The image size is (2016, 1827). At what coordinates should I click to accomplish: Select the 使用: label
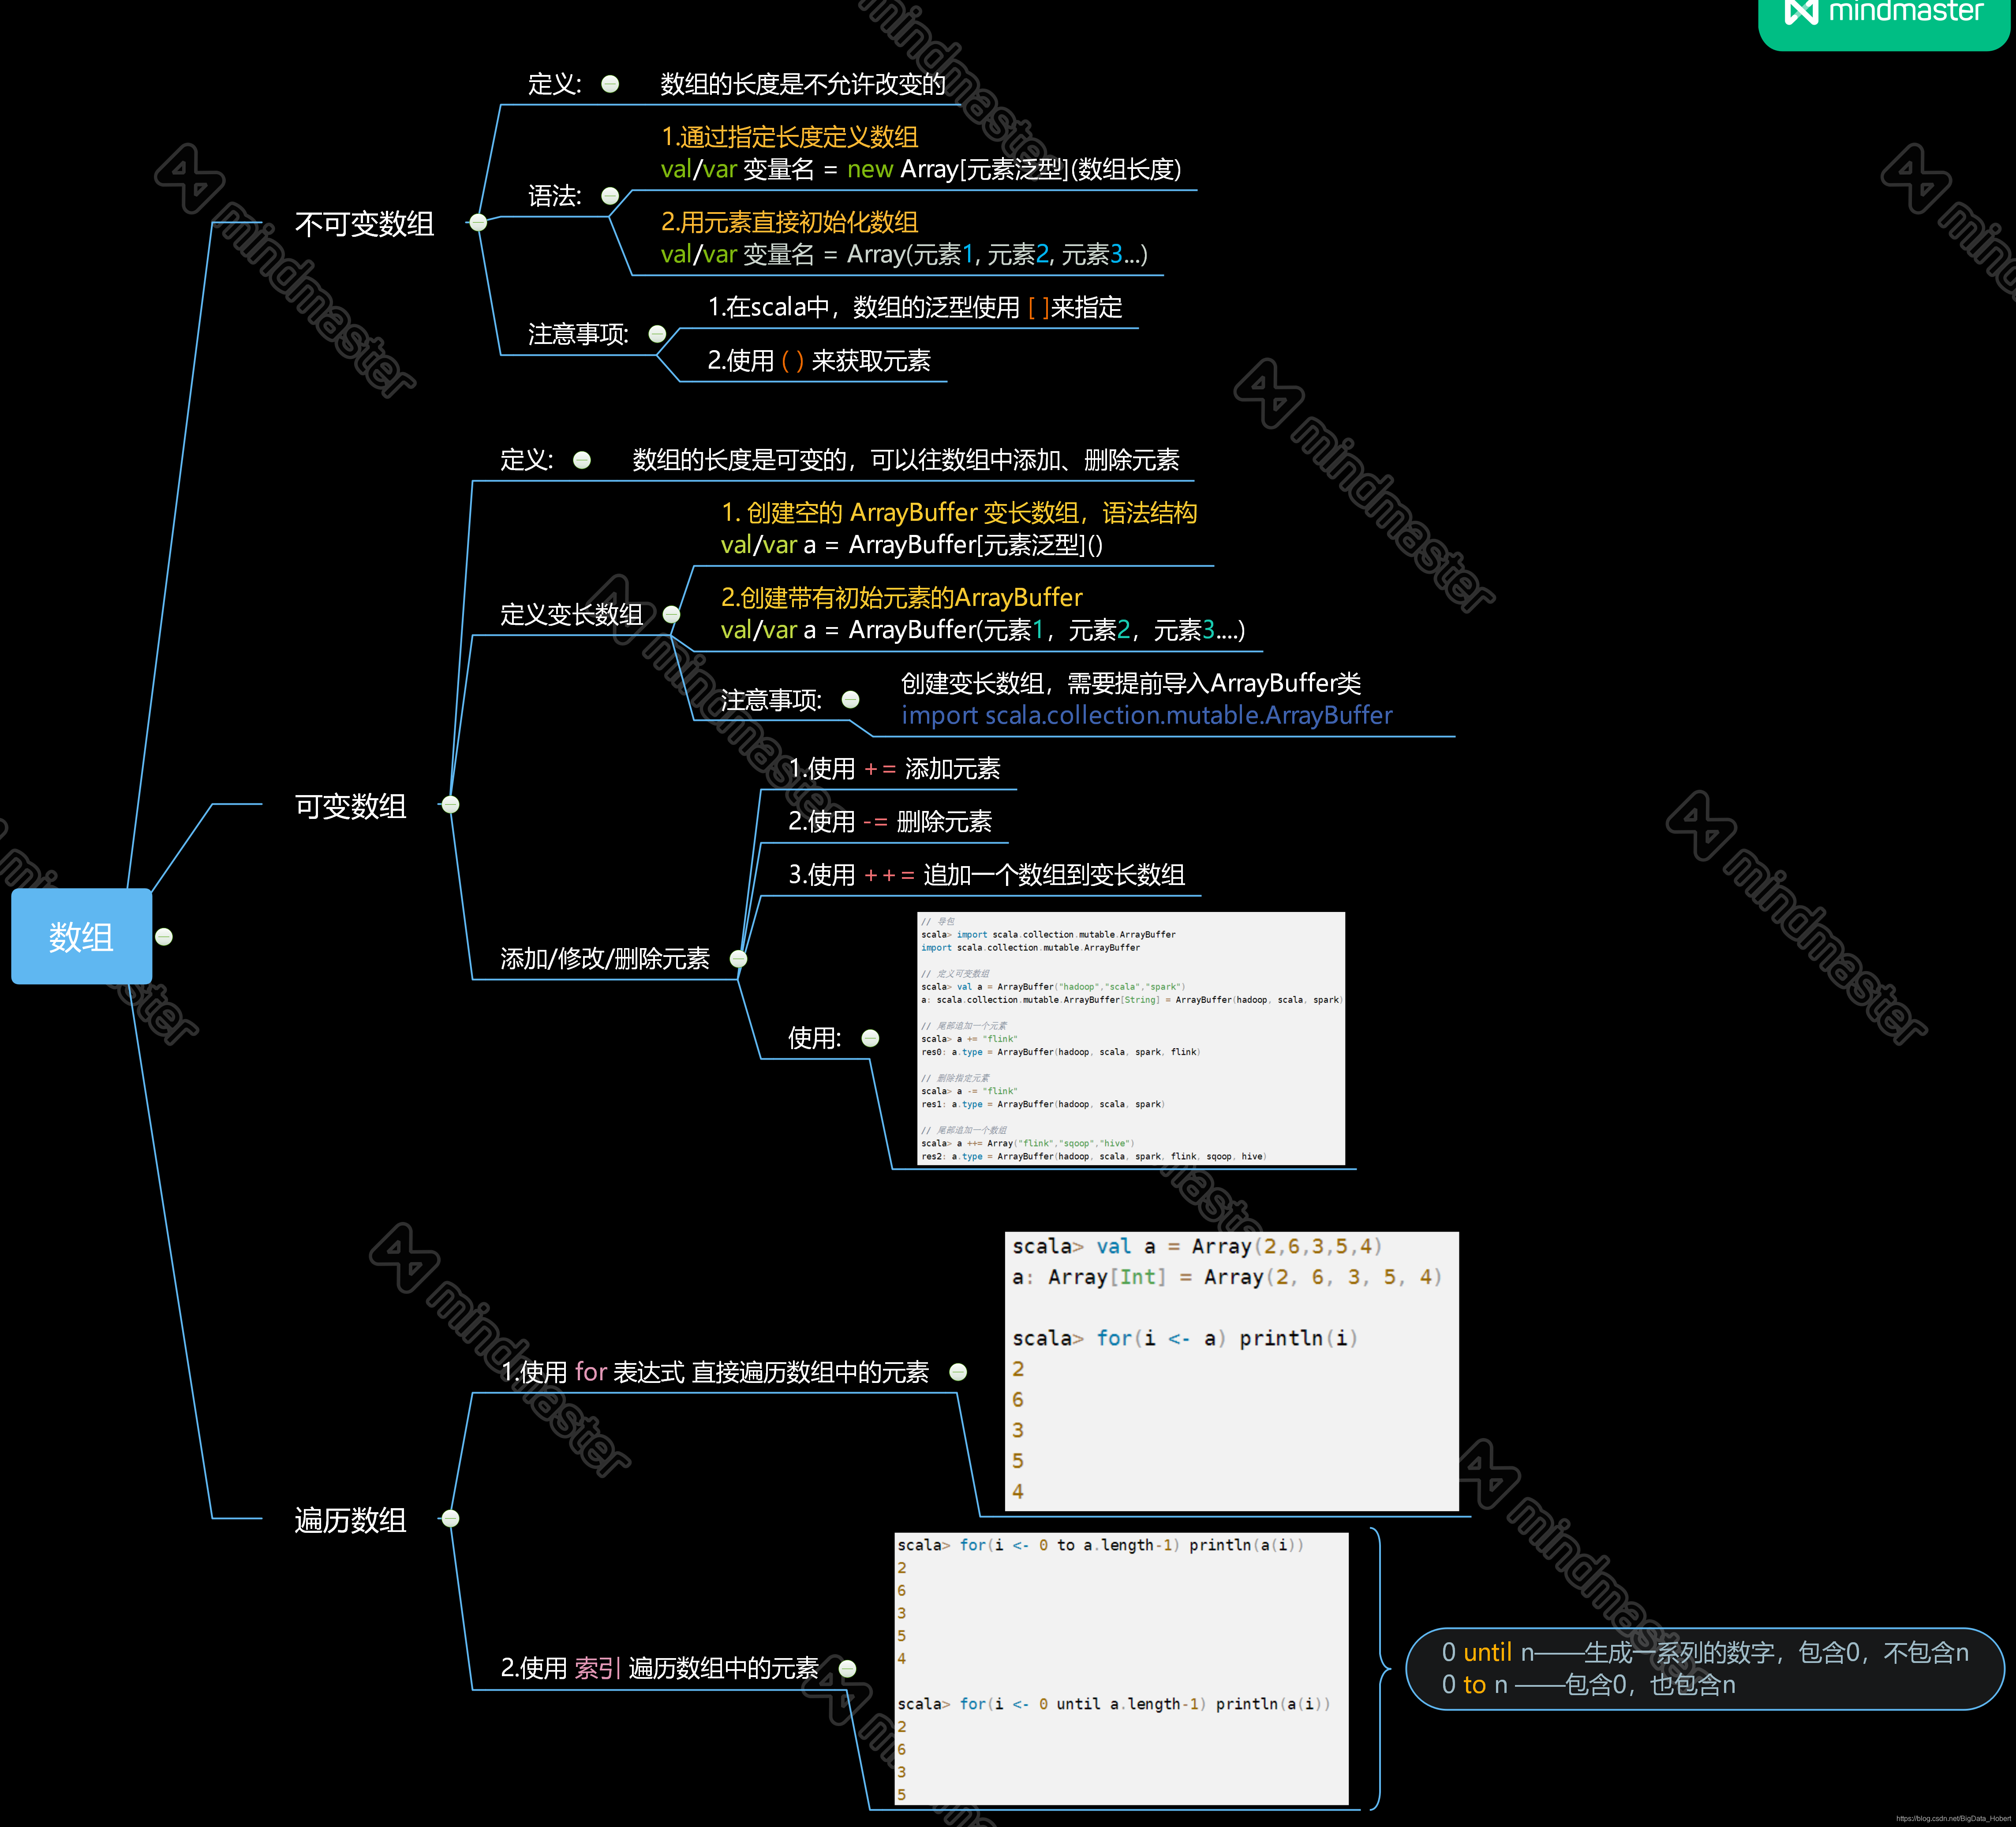[x=815, y=1038]
